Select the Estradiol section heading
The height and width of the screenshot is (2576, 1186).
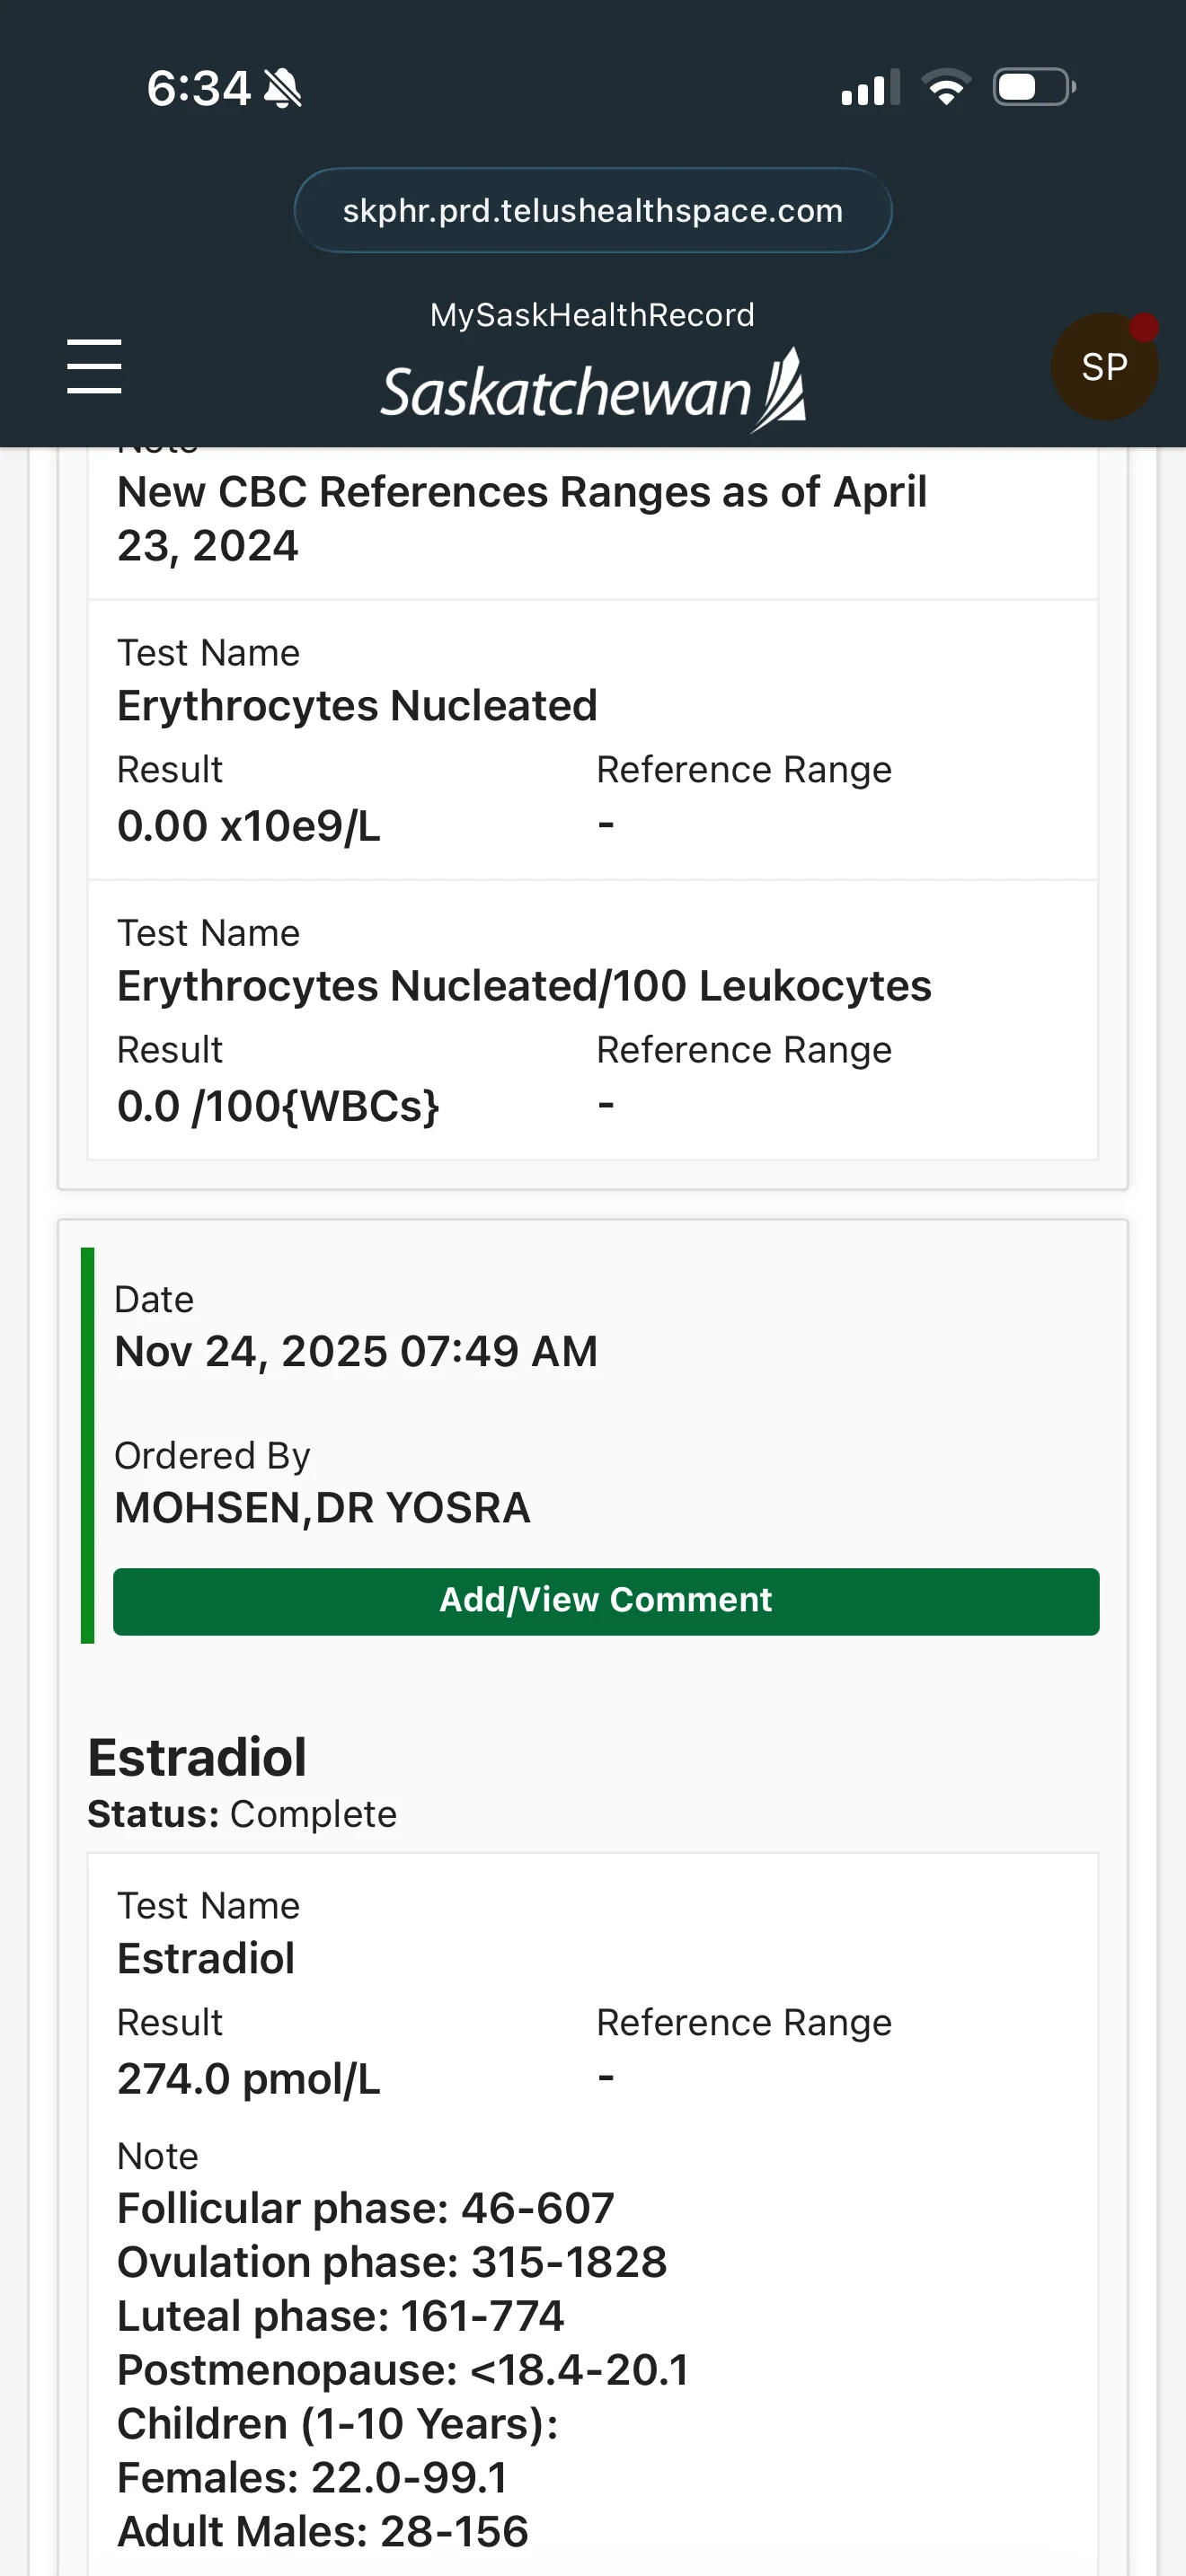pyautogui.click(x=197, y=1757)
